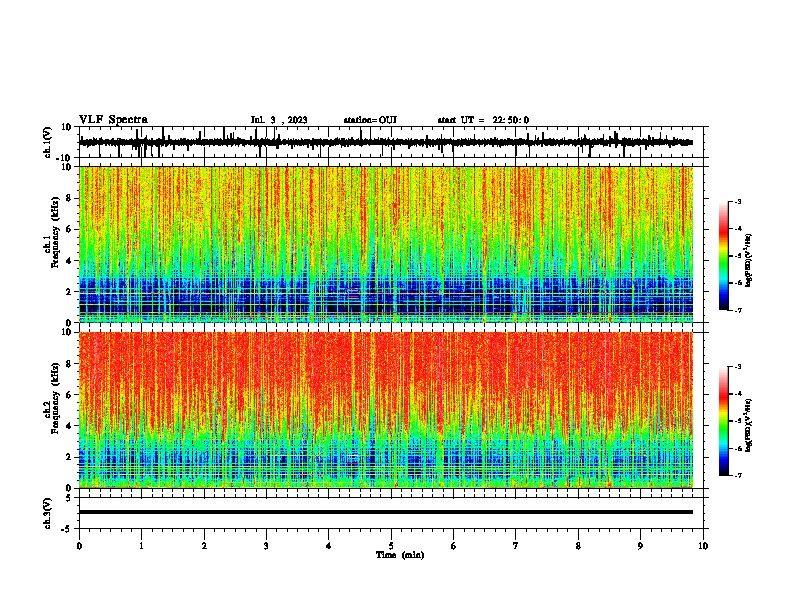The width and height of the screenshot is (792, 612).
Task: Click the ch.1(V) waveform axis label
Action: coord(48,142)
